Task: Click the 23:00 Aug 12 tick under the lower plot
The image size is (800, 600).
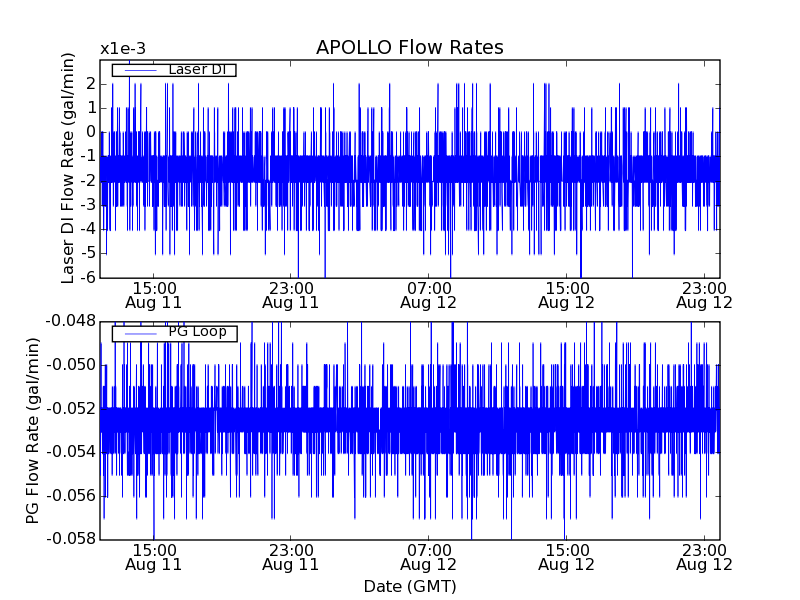Action: [704, 557]
